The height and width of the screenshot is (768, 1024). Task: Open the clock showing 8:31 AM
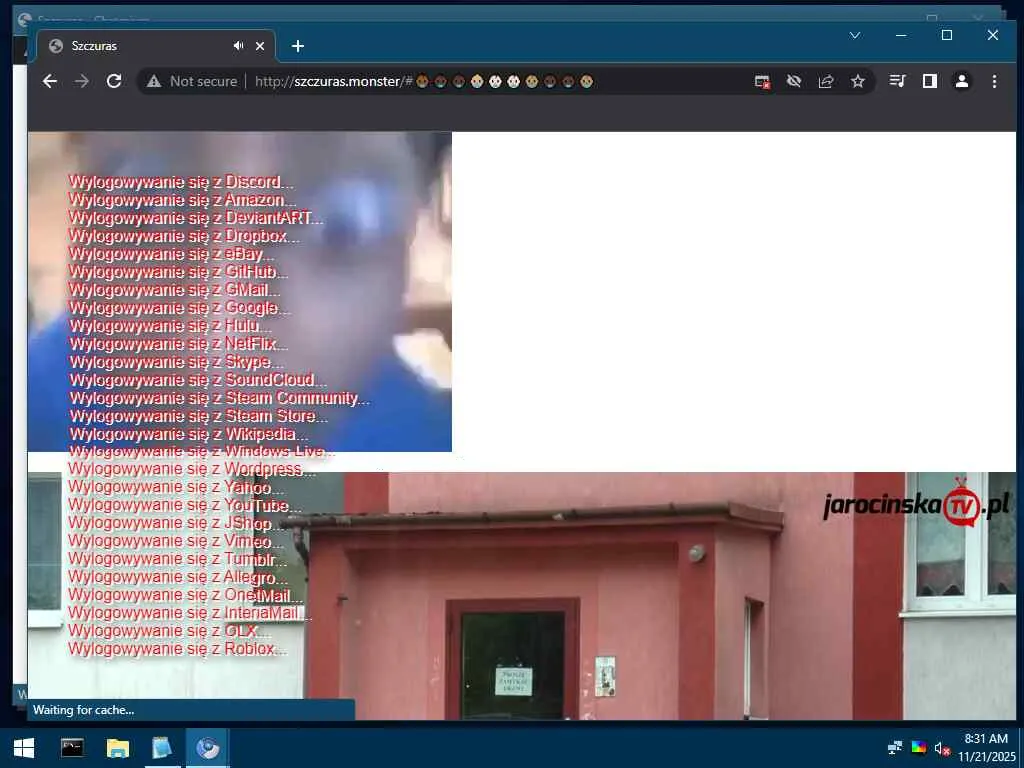click(986, 747)
